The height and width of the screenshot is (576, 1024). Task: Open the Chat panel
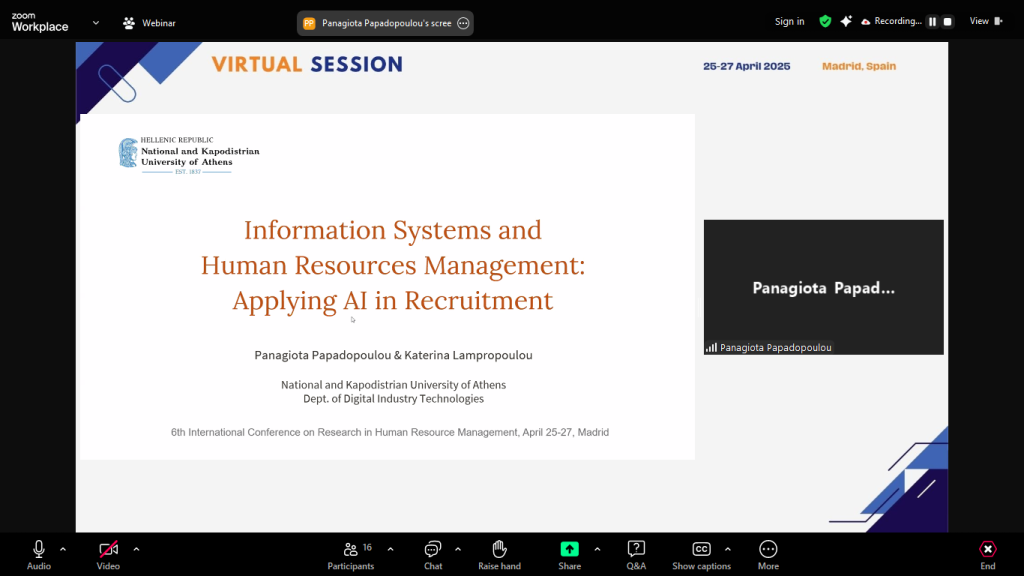tap(433, 549)
